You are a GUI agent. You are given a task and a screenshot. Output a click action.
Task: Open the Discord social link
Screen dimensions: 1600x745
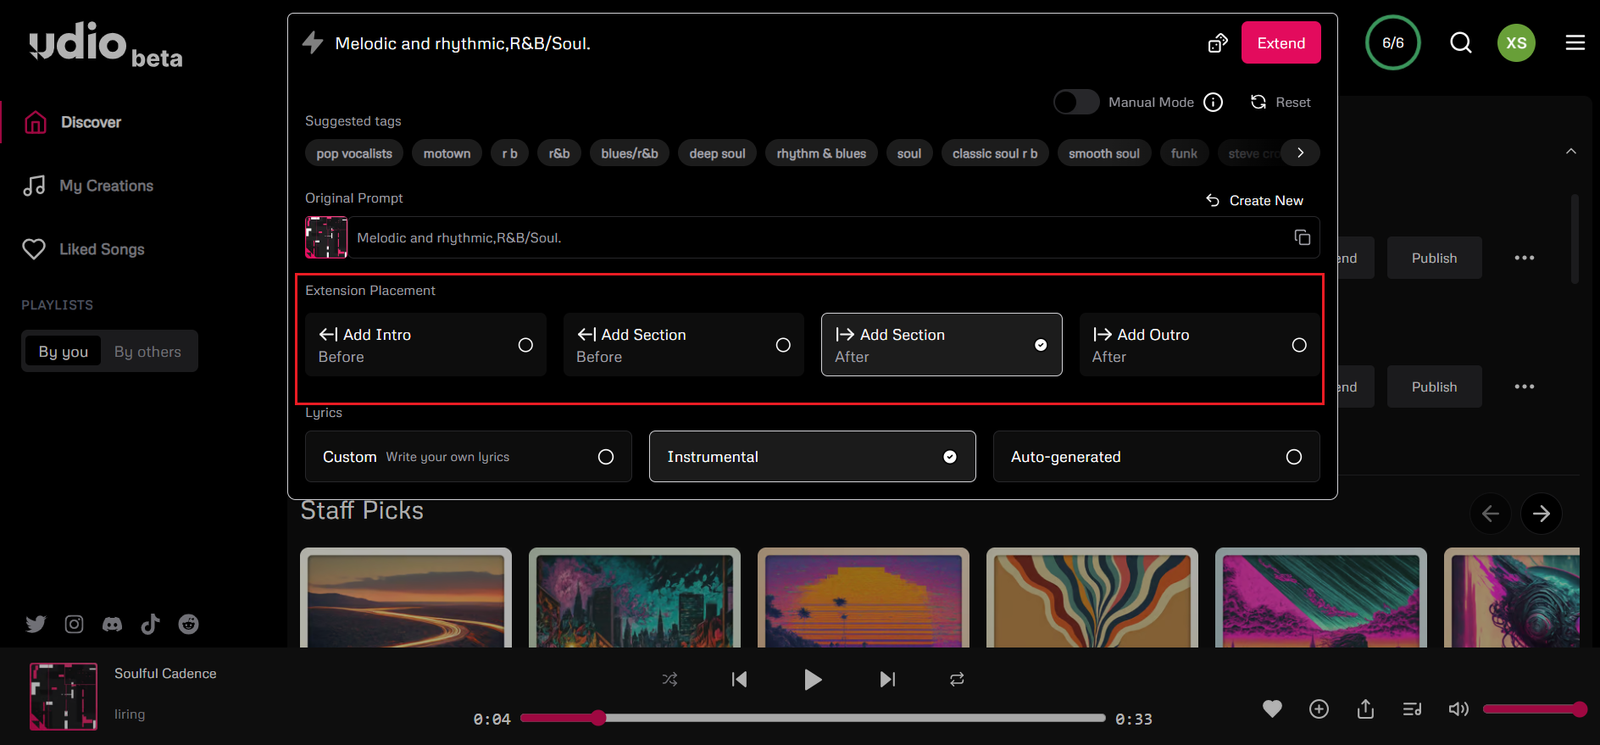[112, 624]
